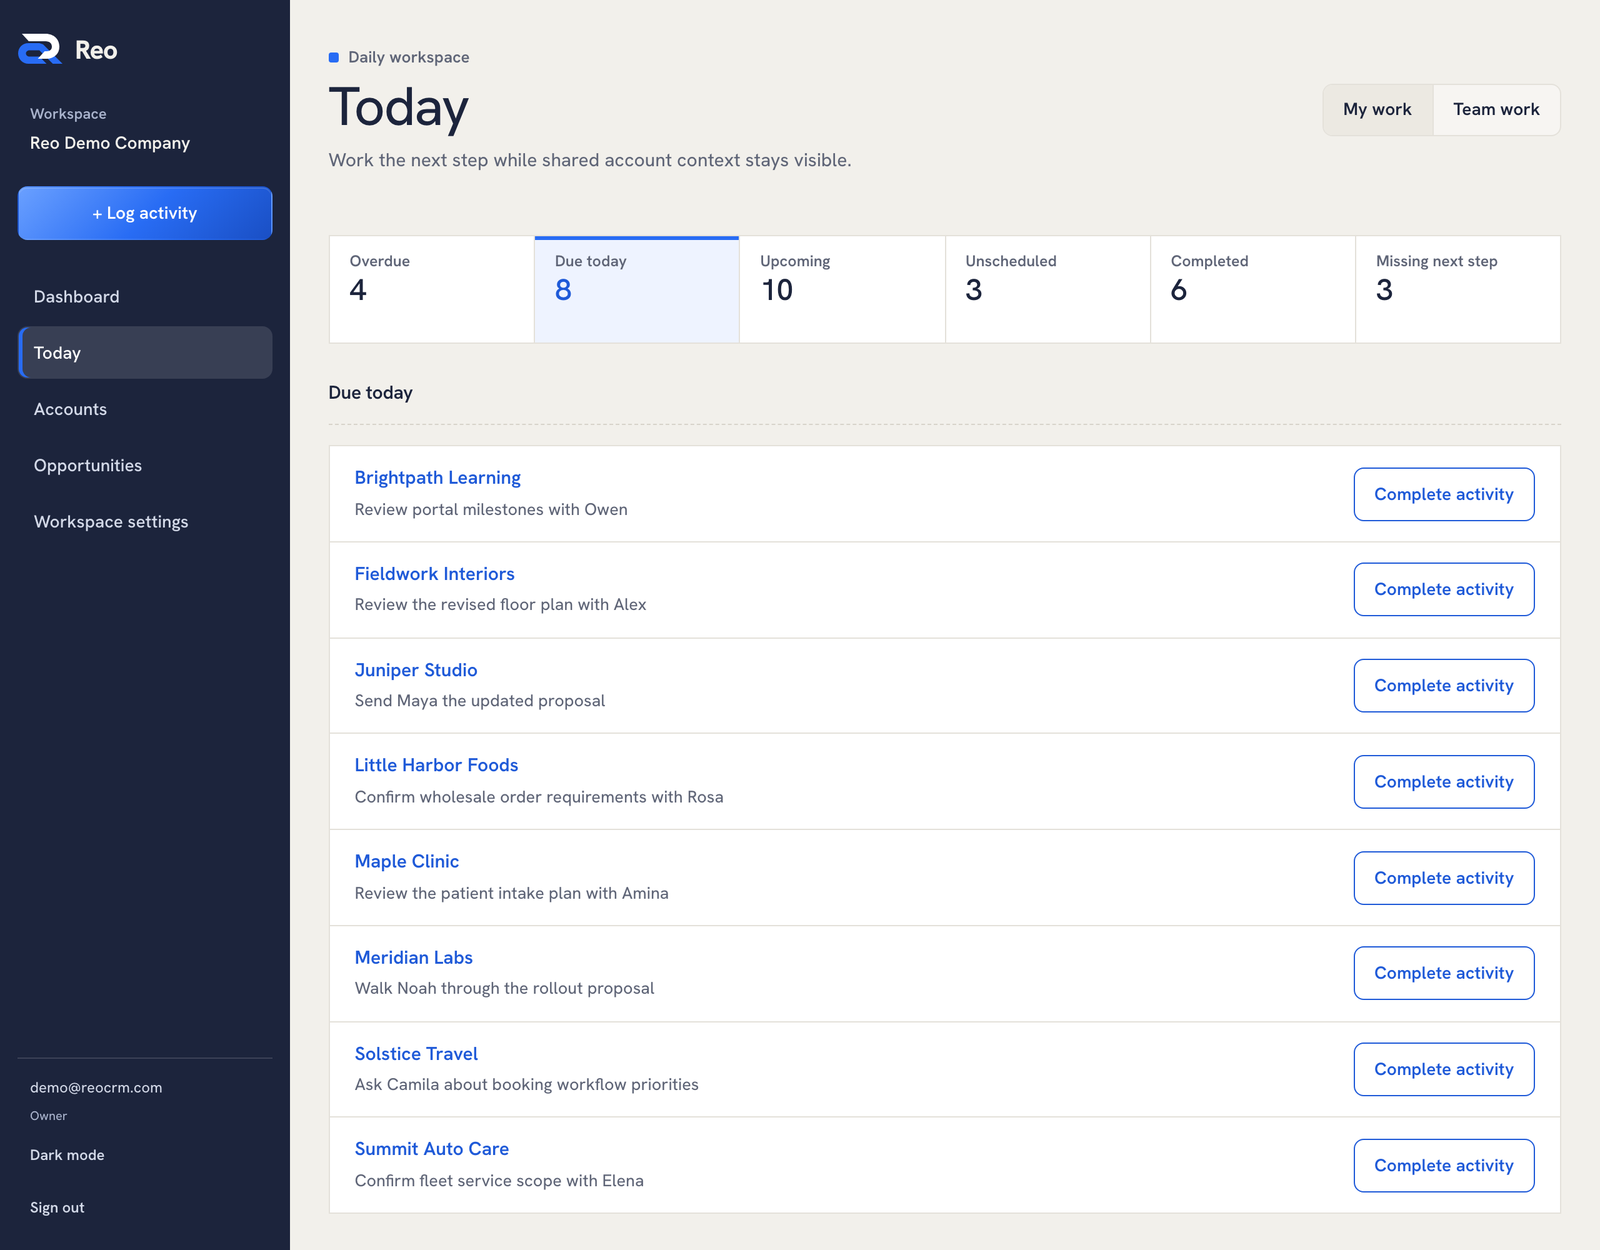Image resolution: width=1600 pixels, height=1250 pixels.
Task: Click the Reo Demo Company workspace name
Action: (110, 143)
